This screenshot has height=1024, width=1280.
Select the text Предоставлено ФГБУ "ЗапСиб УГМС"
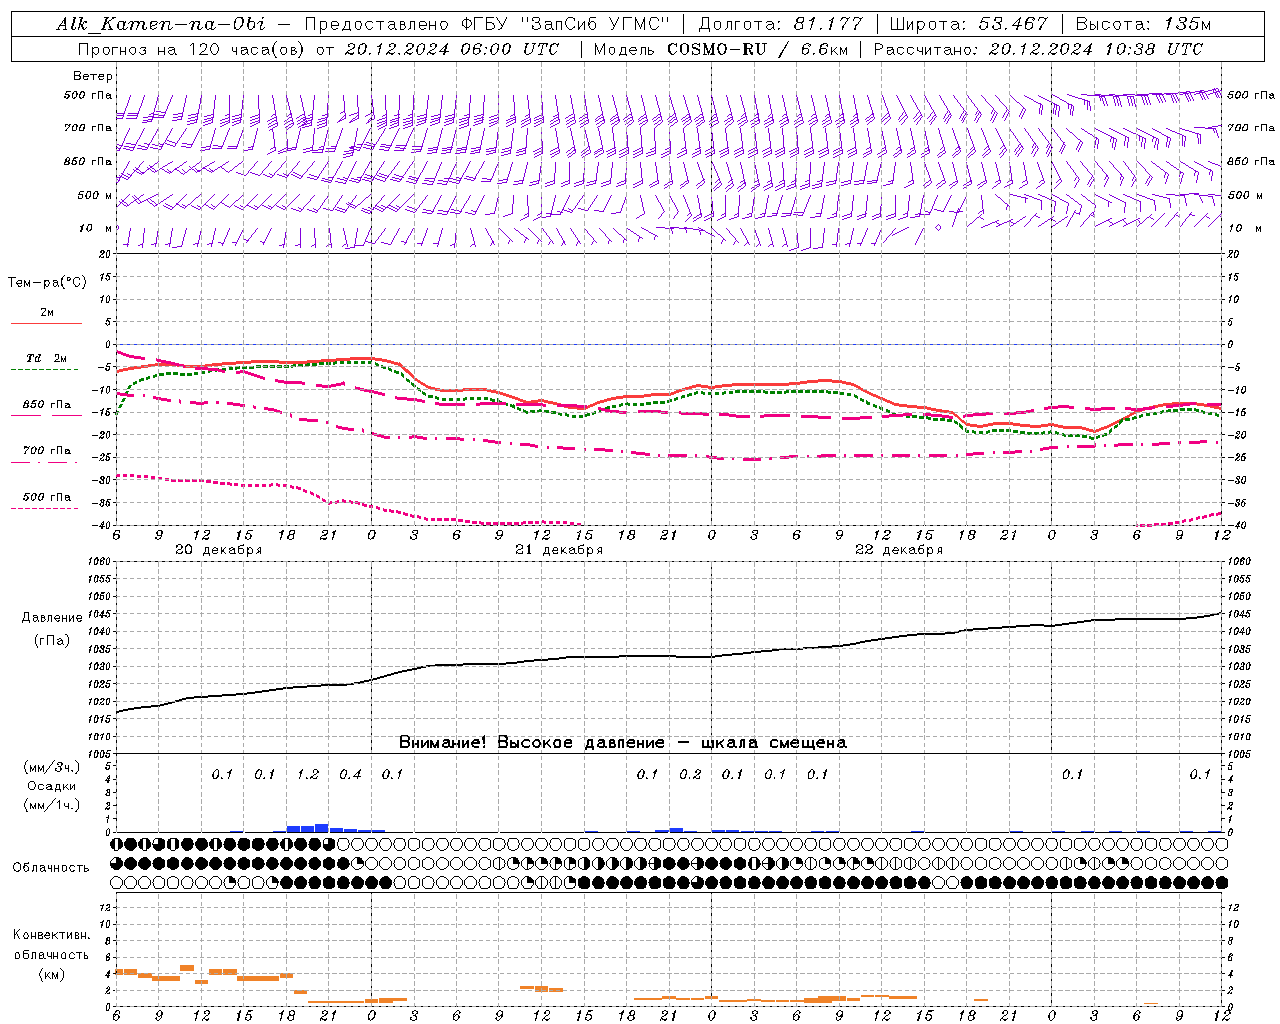coord(487,24)
